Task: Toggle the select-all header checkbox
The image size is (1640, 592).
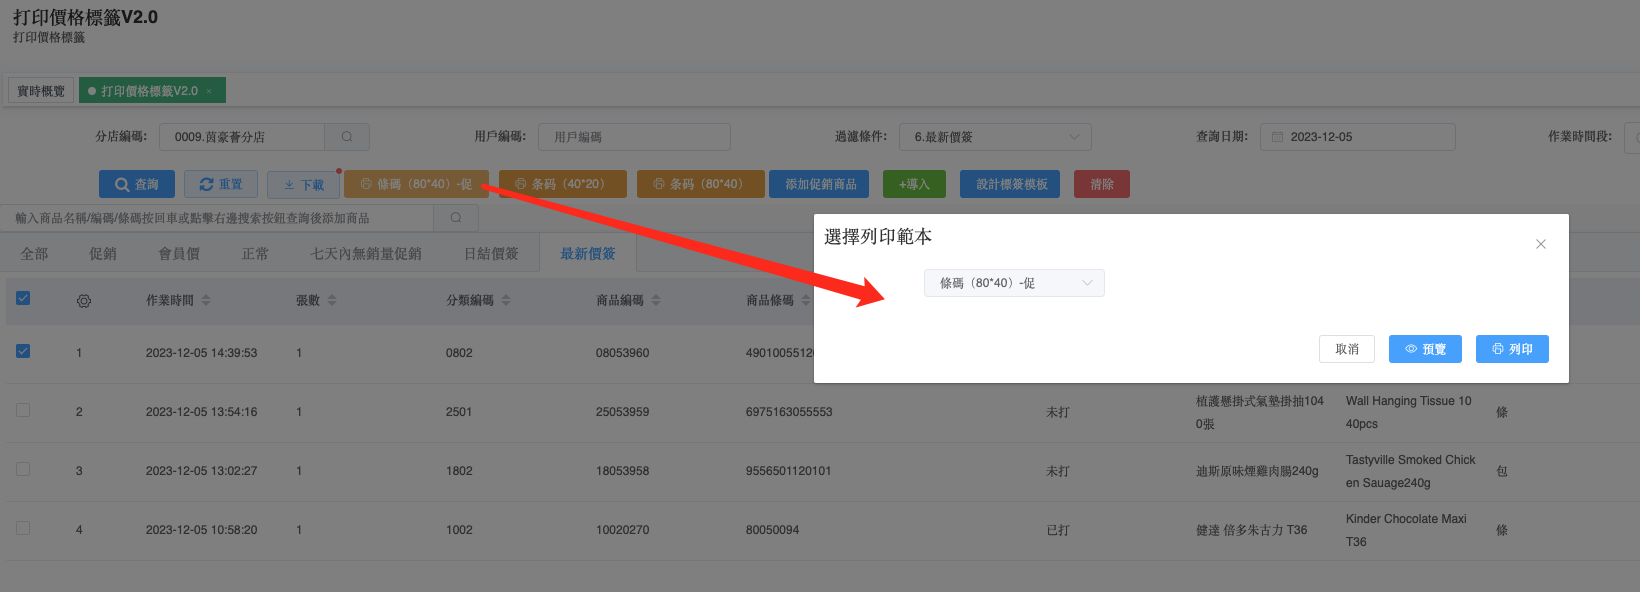Action: coord(23,298)
